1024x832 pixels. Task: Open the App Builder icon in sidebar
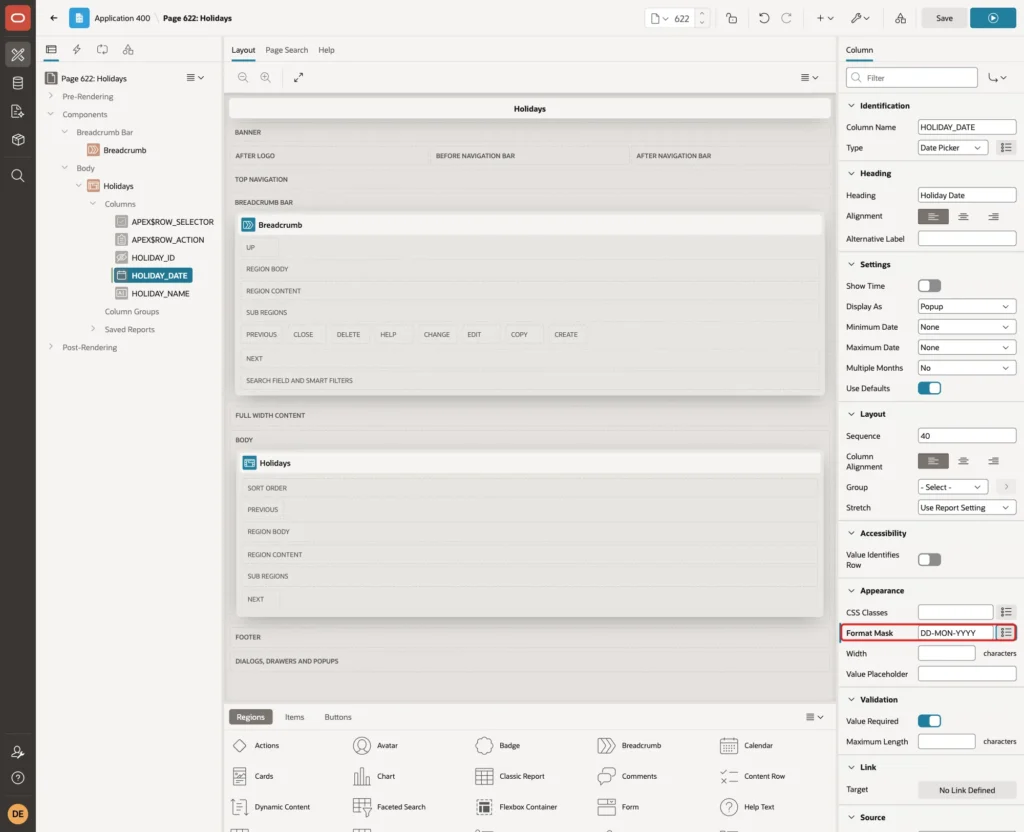pyautogui.click(x=18, y=55)
